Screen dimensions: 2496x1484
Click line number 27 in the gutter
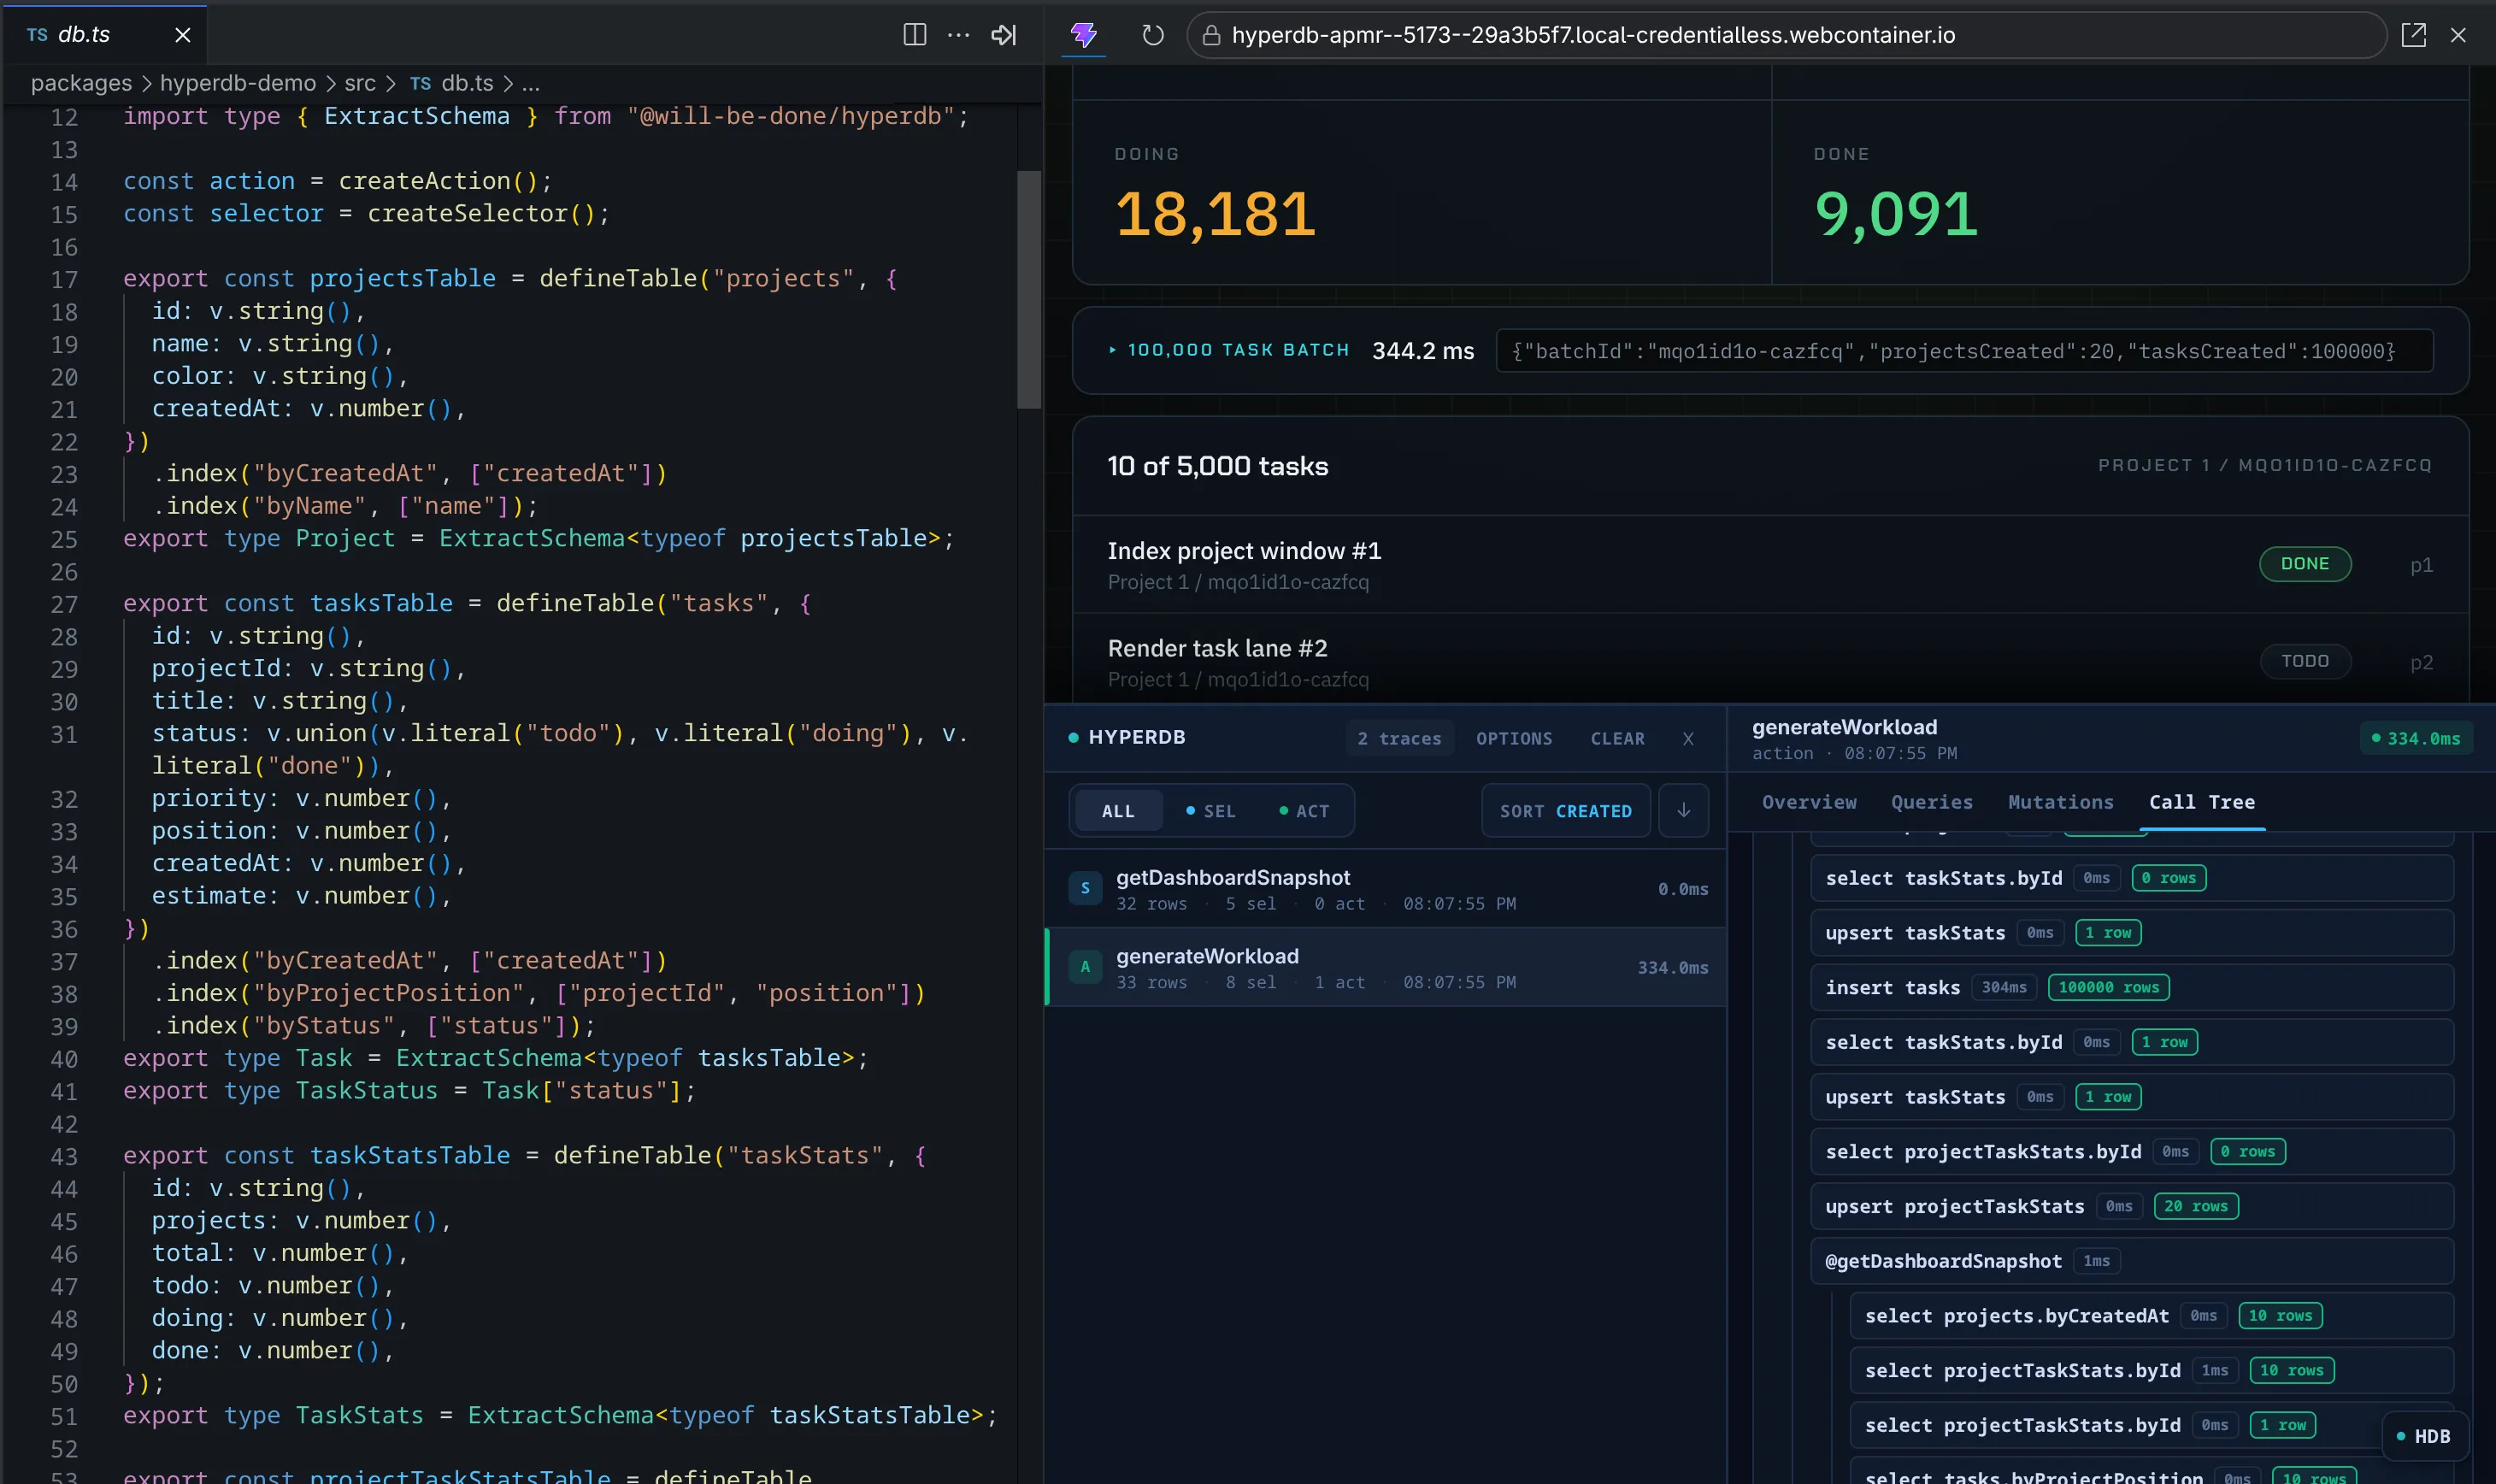click(64, 604)
